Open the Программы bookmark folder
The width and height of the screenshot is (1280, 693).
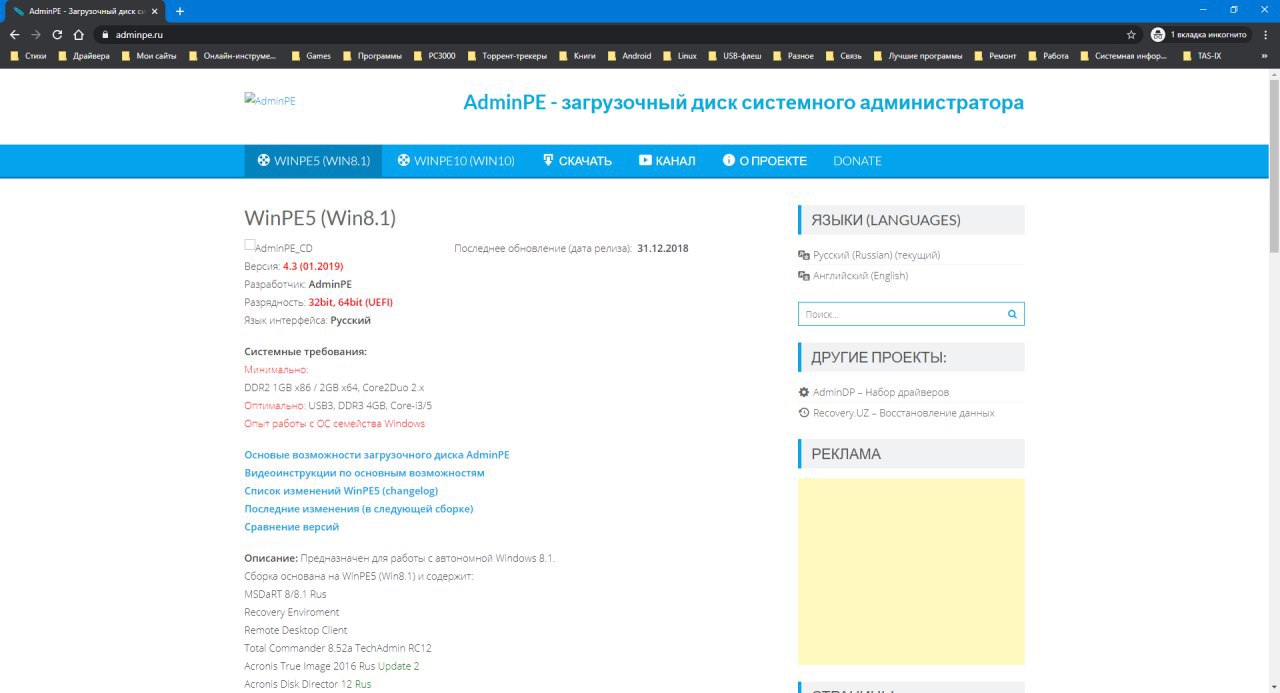point(373,56)
